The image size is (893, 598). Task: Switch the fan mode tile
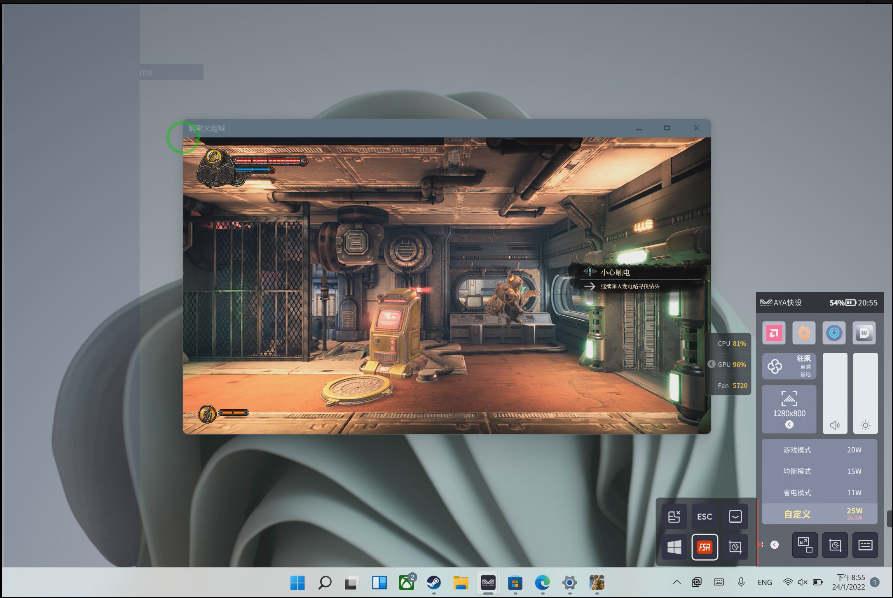point(789,366)
